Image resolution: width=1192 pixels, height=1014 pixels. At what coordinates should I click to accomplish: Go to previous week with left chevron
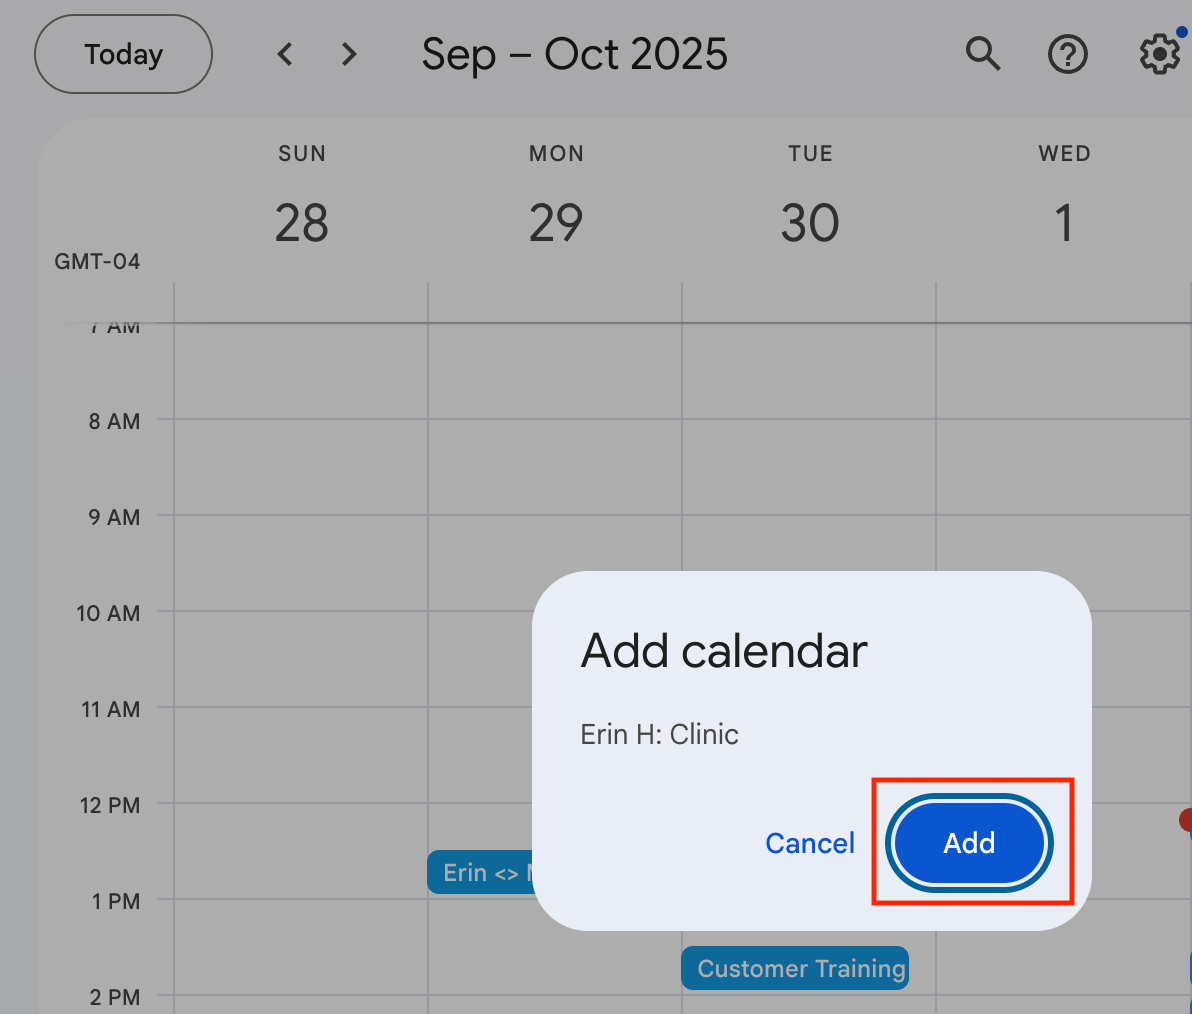[x=286, y=54]
